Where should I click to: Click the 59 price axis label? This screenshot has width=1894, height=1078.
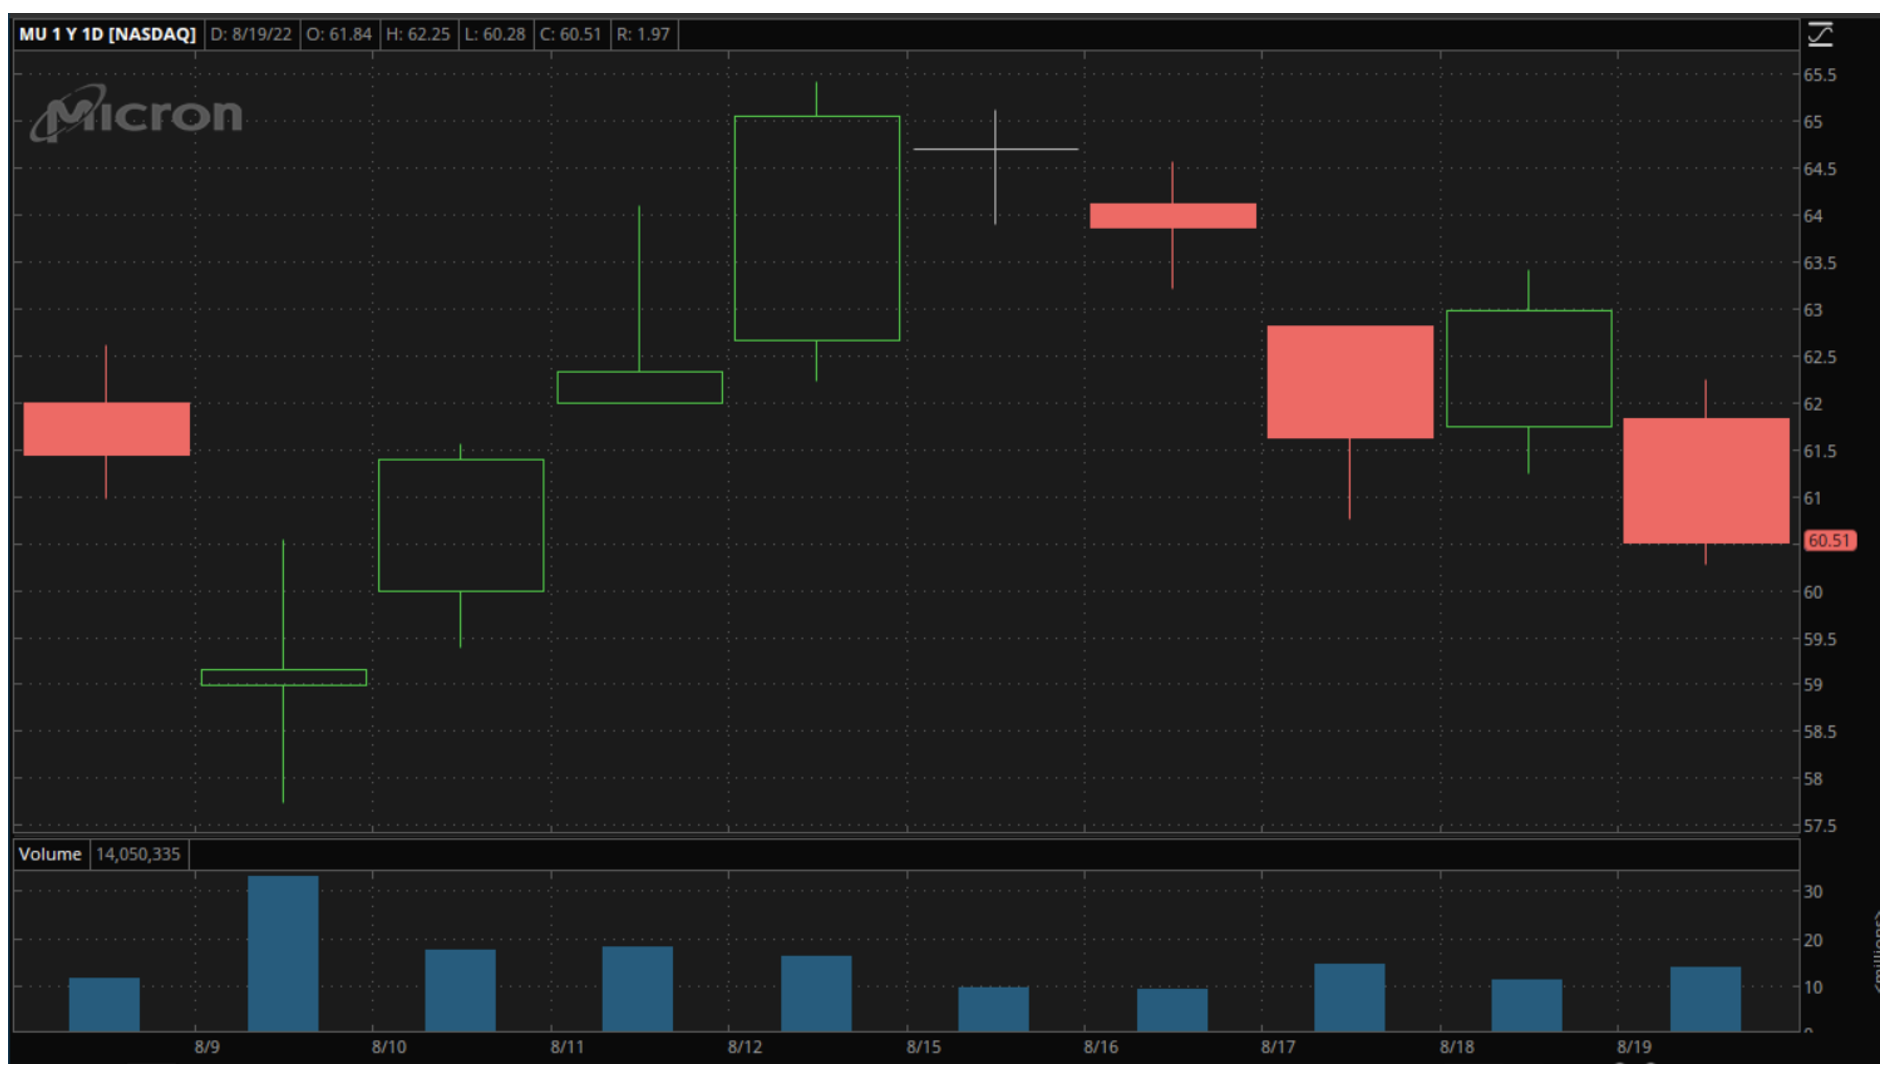(x=1813, y=685)
